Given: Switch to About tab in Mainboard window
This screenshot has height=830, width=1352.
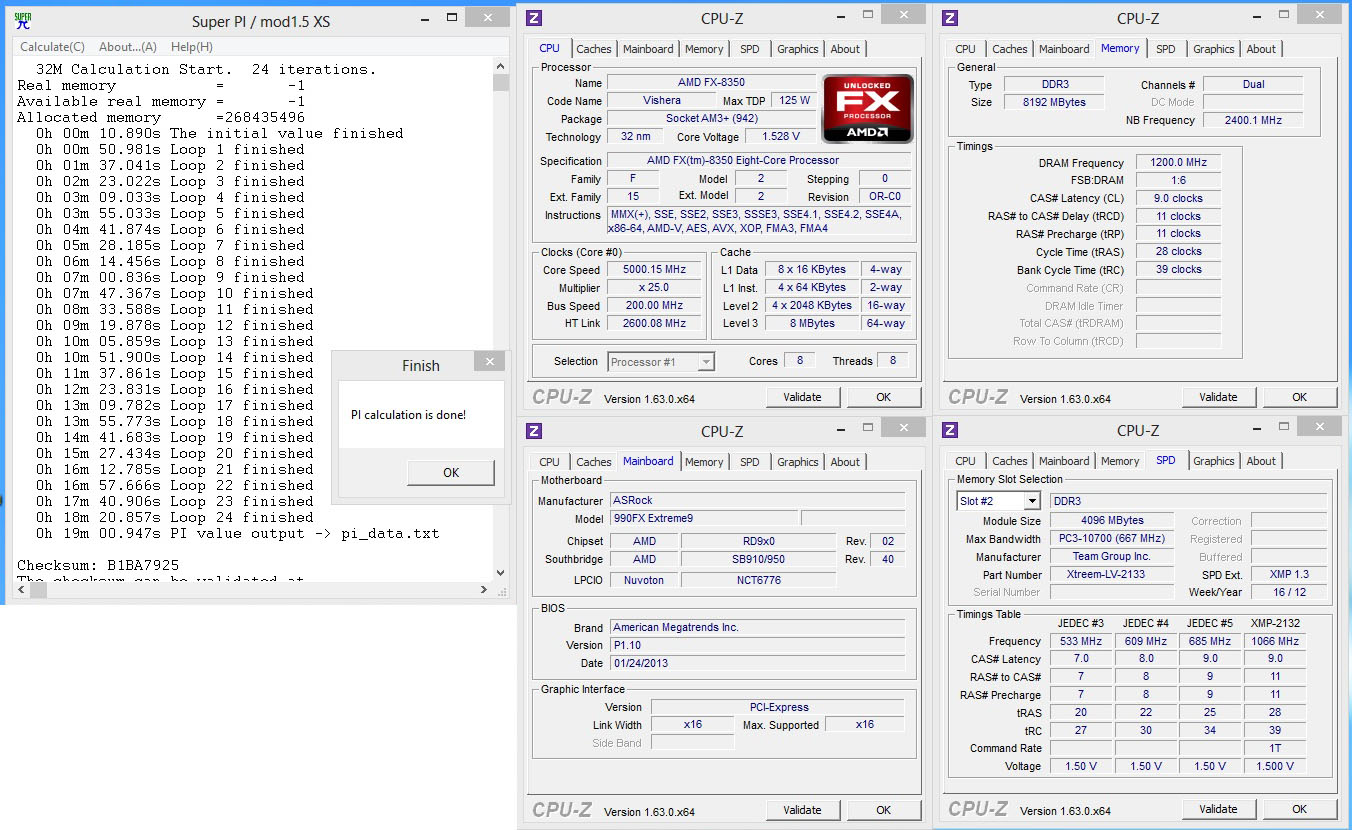Looking at the screenshot, I should point(845,462).
